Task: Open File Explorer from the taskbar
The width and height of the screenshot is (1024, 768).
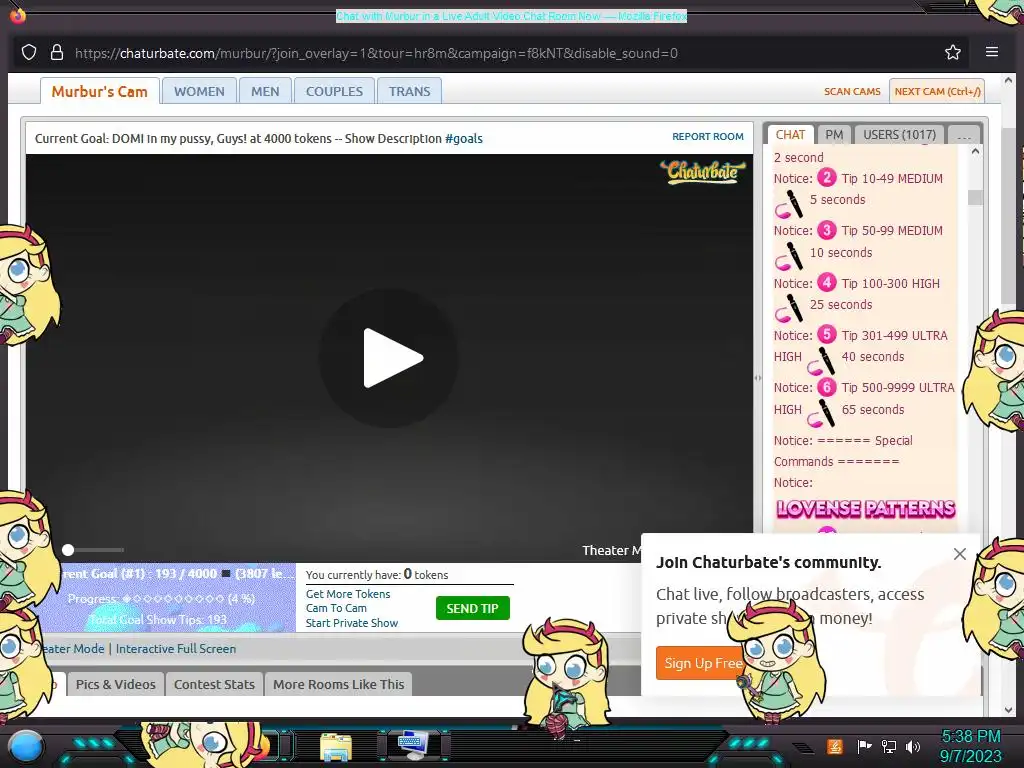Action: pyautogui.click(x=336, y=746)
